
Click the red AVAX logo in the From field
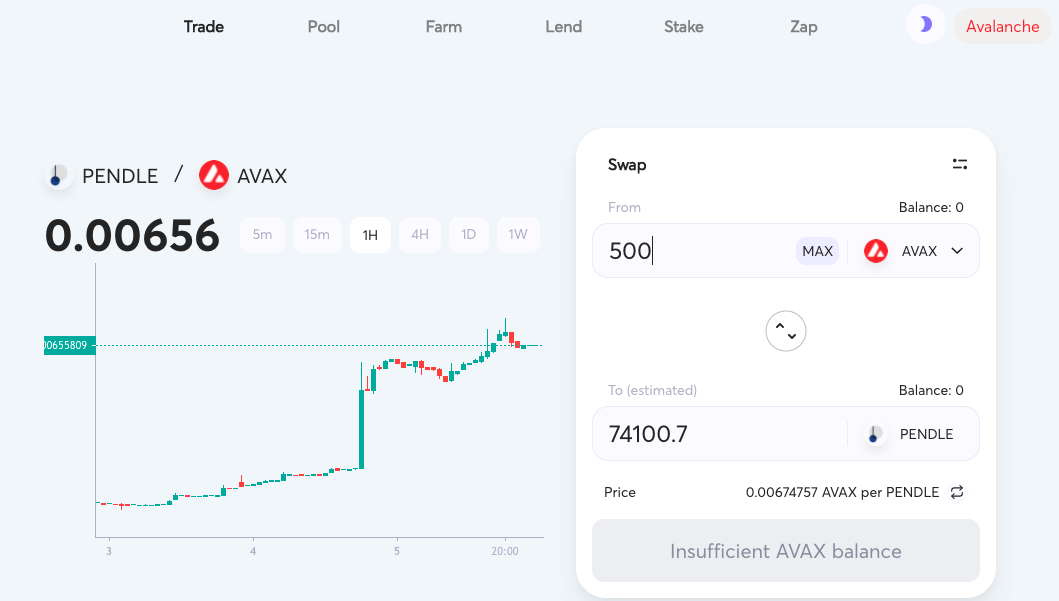click(x=876, y=251)
